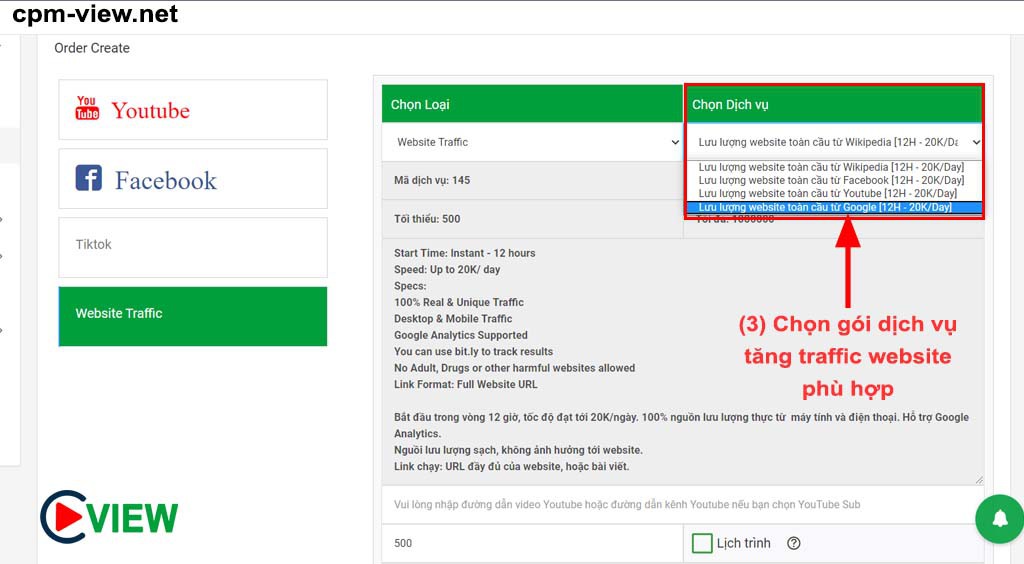Focus the Youtube link input field
The height and width of the screenshot is (564, 1024).
pos(682,504)
